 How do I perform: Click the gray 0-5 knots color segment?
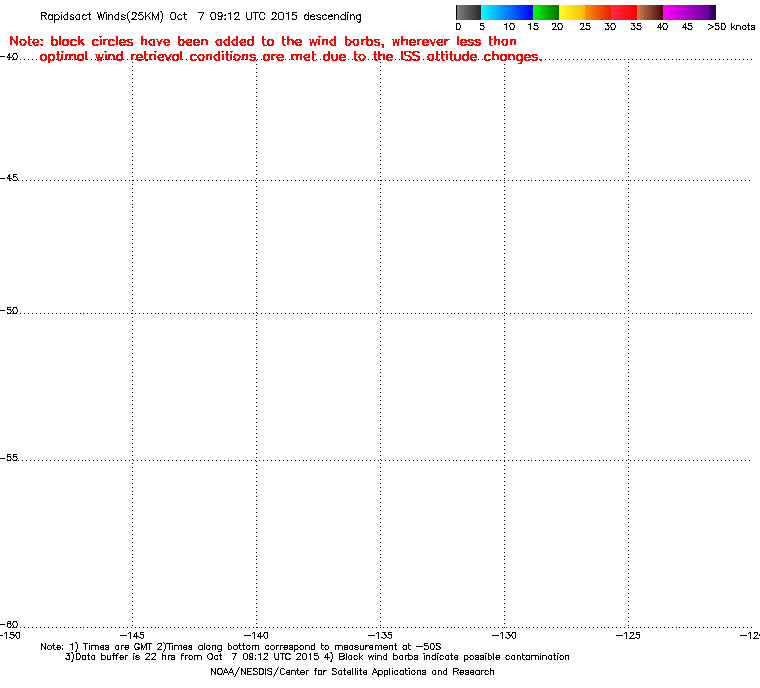[468, 12]
